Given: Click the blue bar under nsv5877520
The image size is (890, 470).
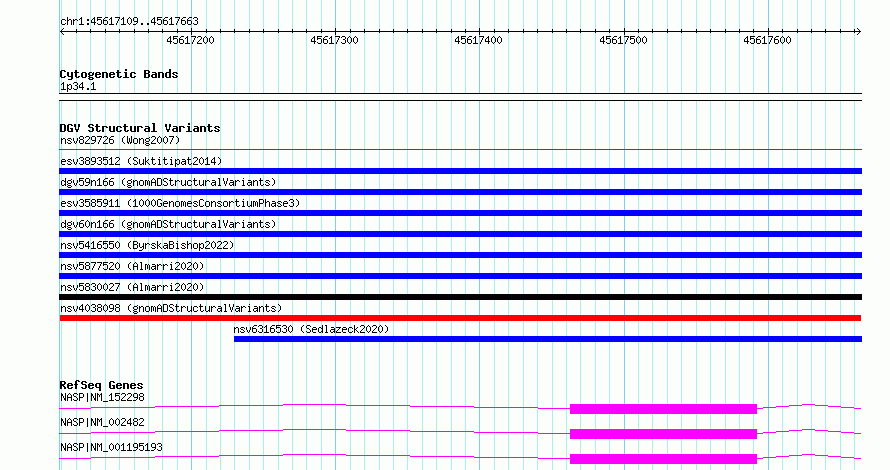Looking at the screenshot, I should coord(460,276).
